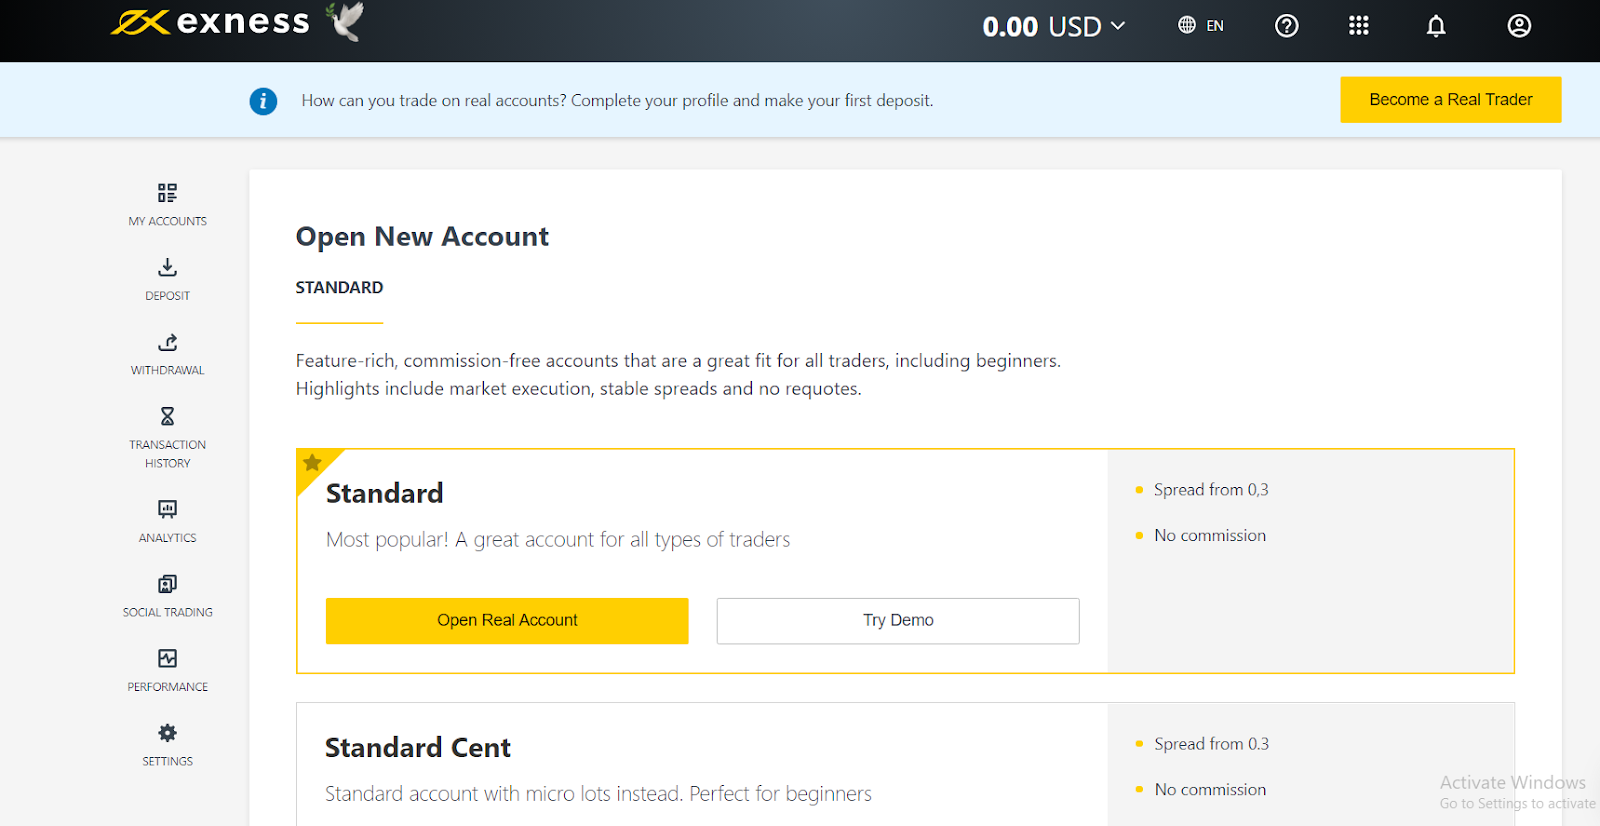Open Transaction History hourglass icon
1600x826 pixels.
[167, 416]
